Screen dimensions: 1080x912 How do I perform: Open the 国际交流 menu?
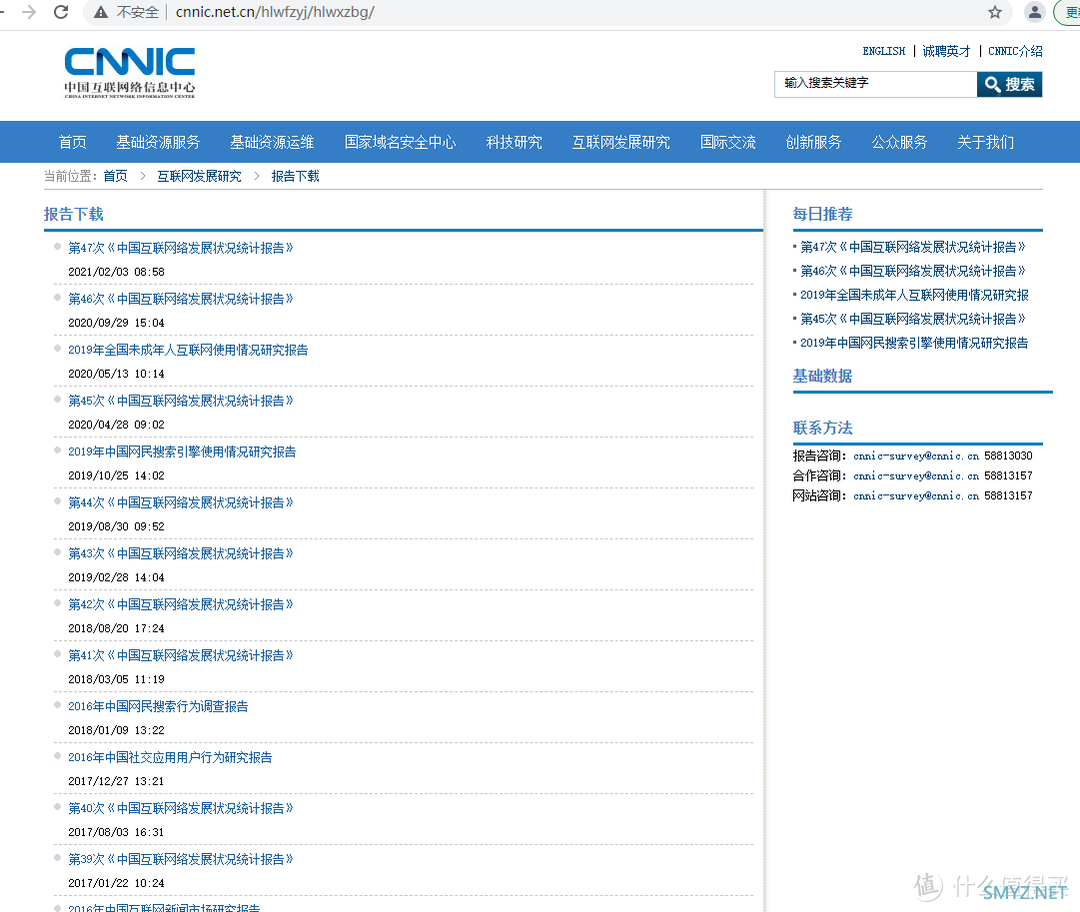pyautogui.click(x=728, y=142)
